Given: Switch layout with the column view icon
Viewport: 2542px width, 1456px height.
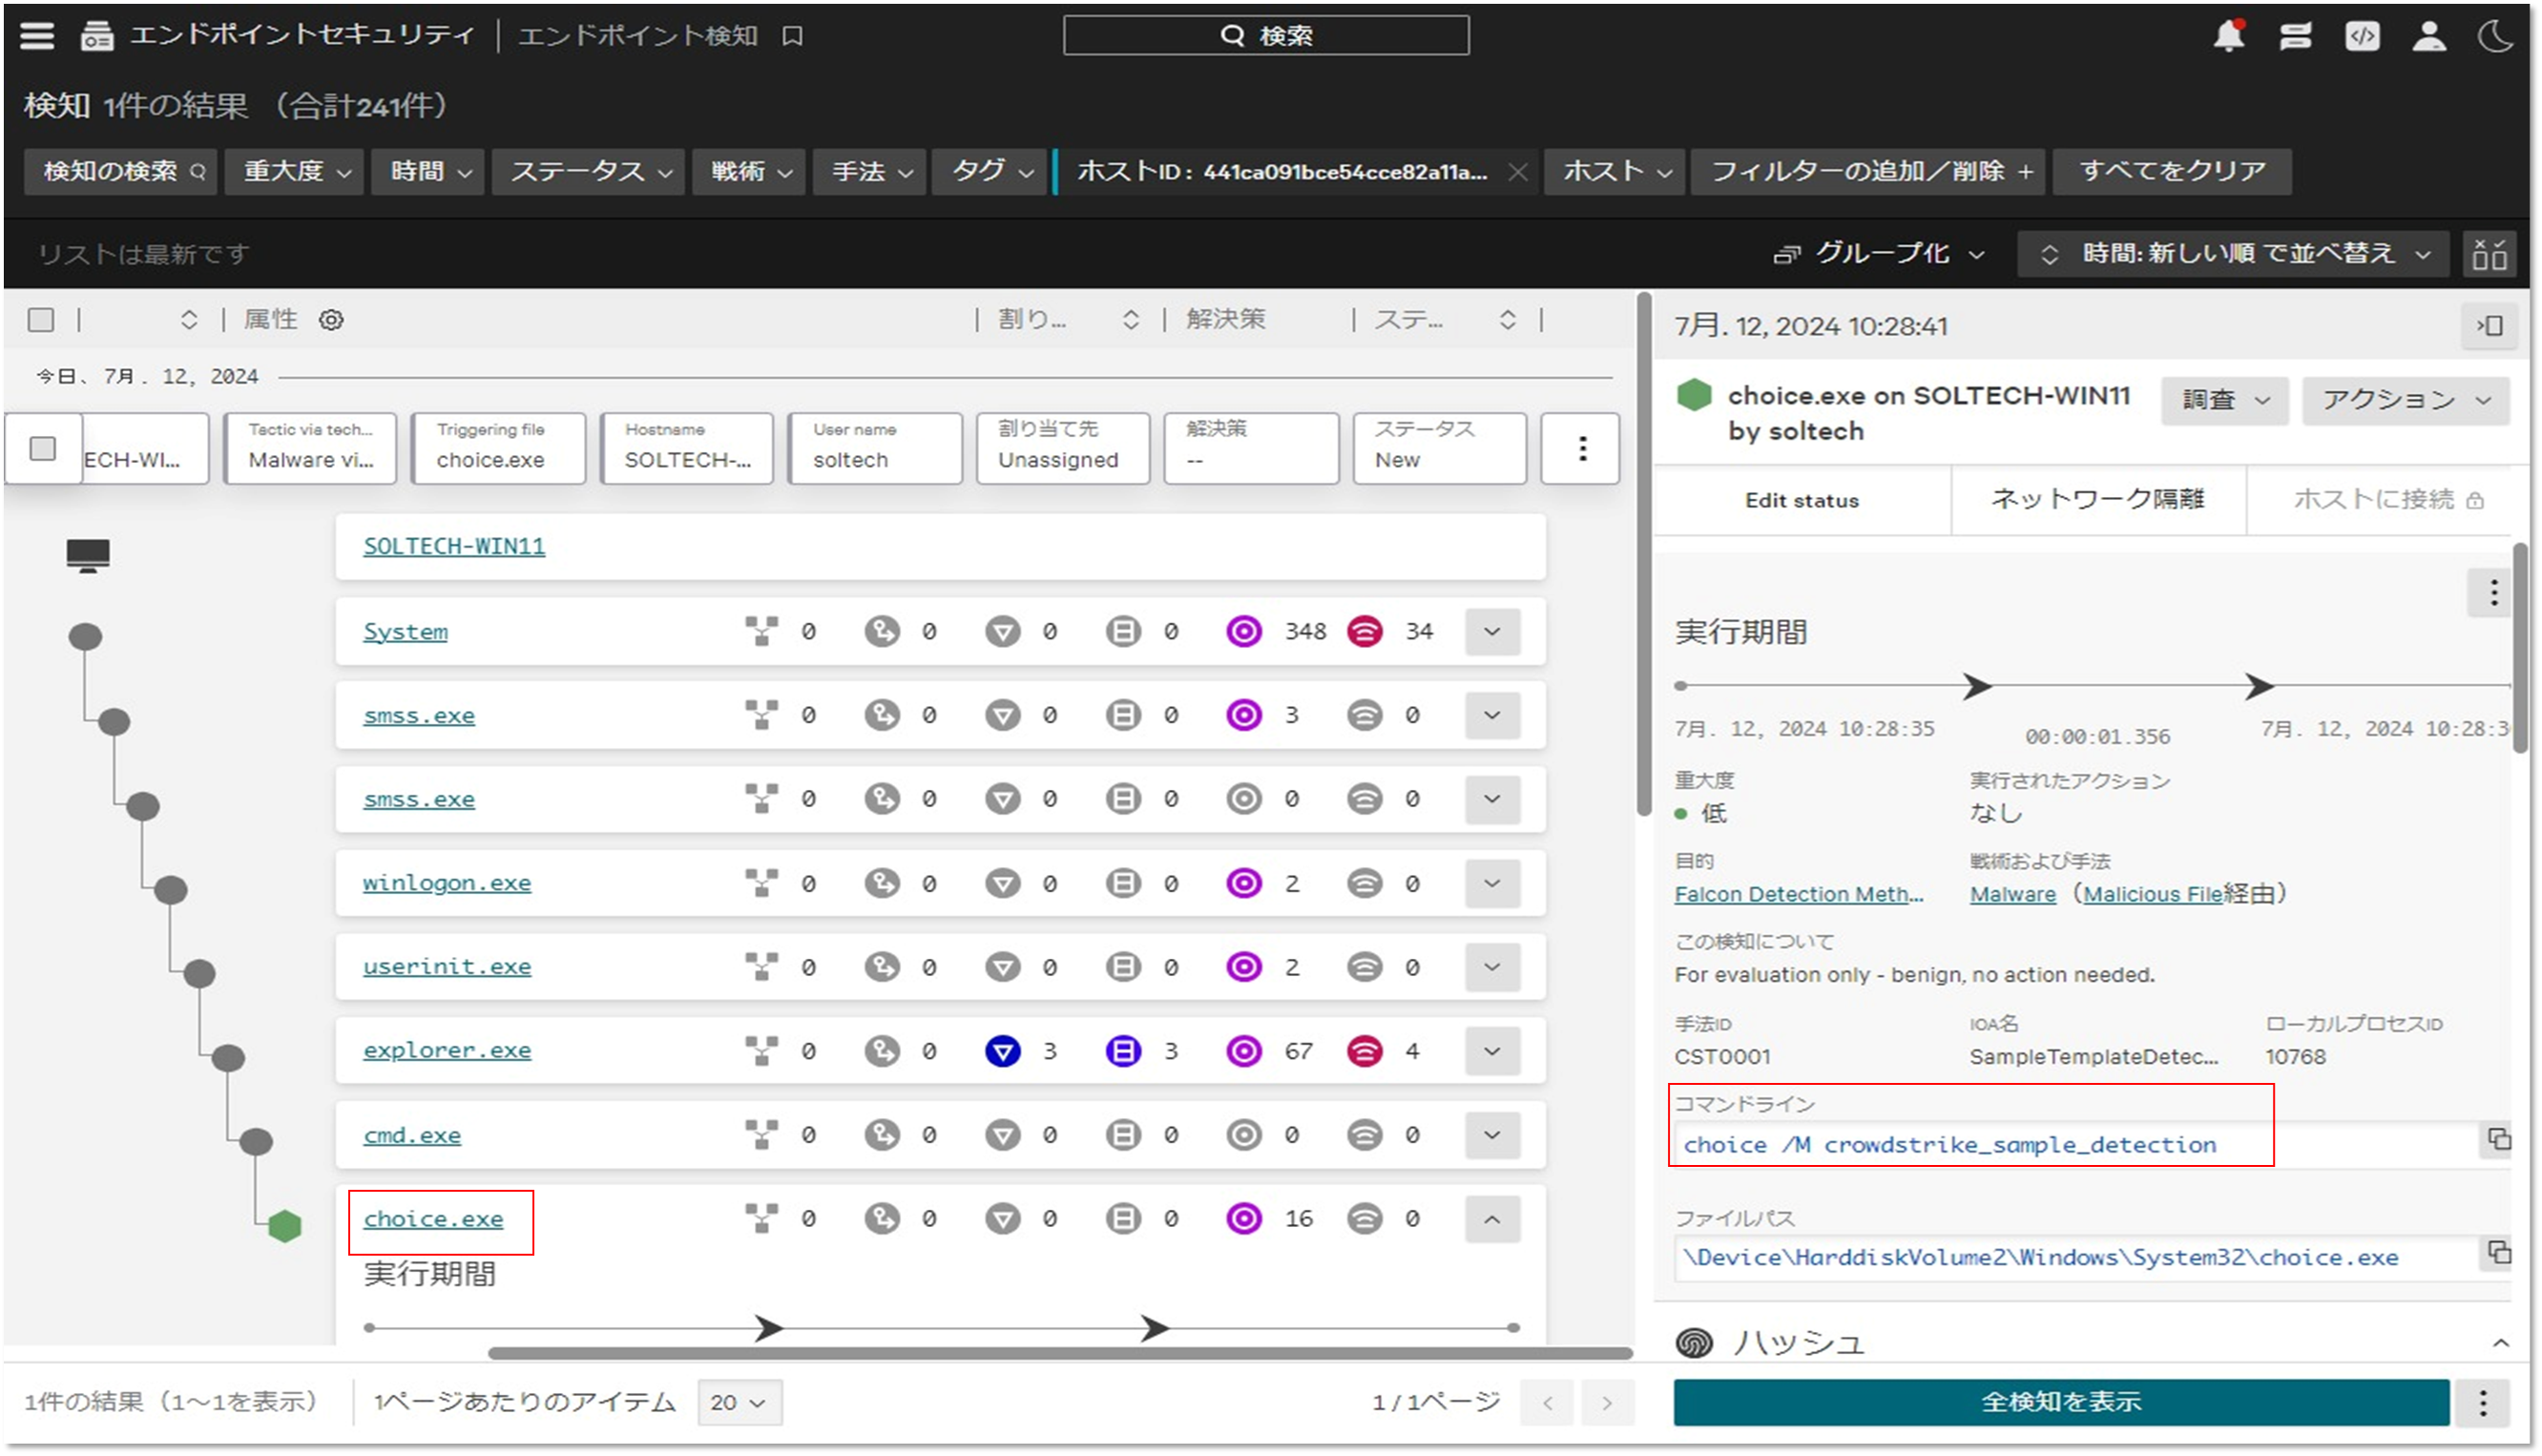Looking at the screenshot, I should [2489, 254].
